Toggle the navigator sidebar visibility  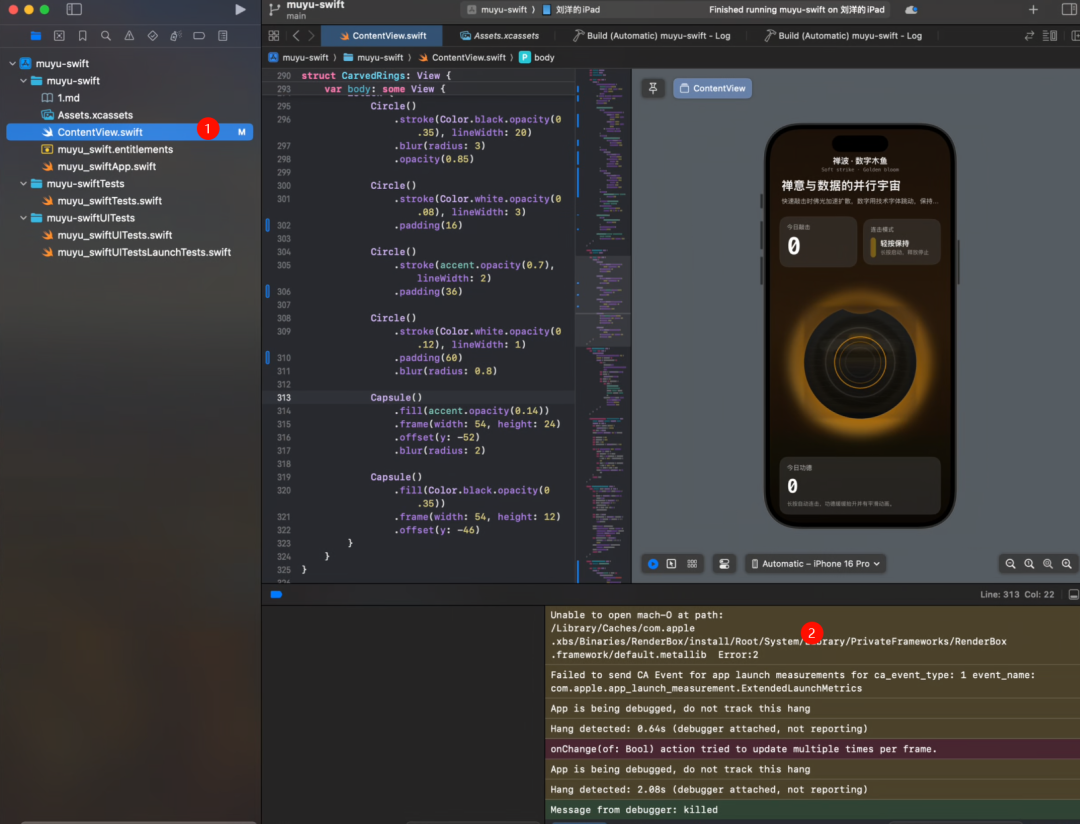point(74,10)
